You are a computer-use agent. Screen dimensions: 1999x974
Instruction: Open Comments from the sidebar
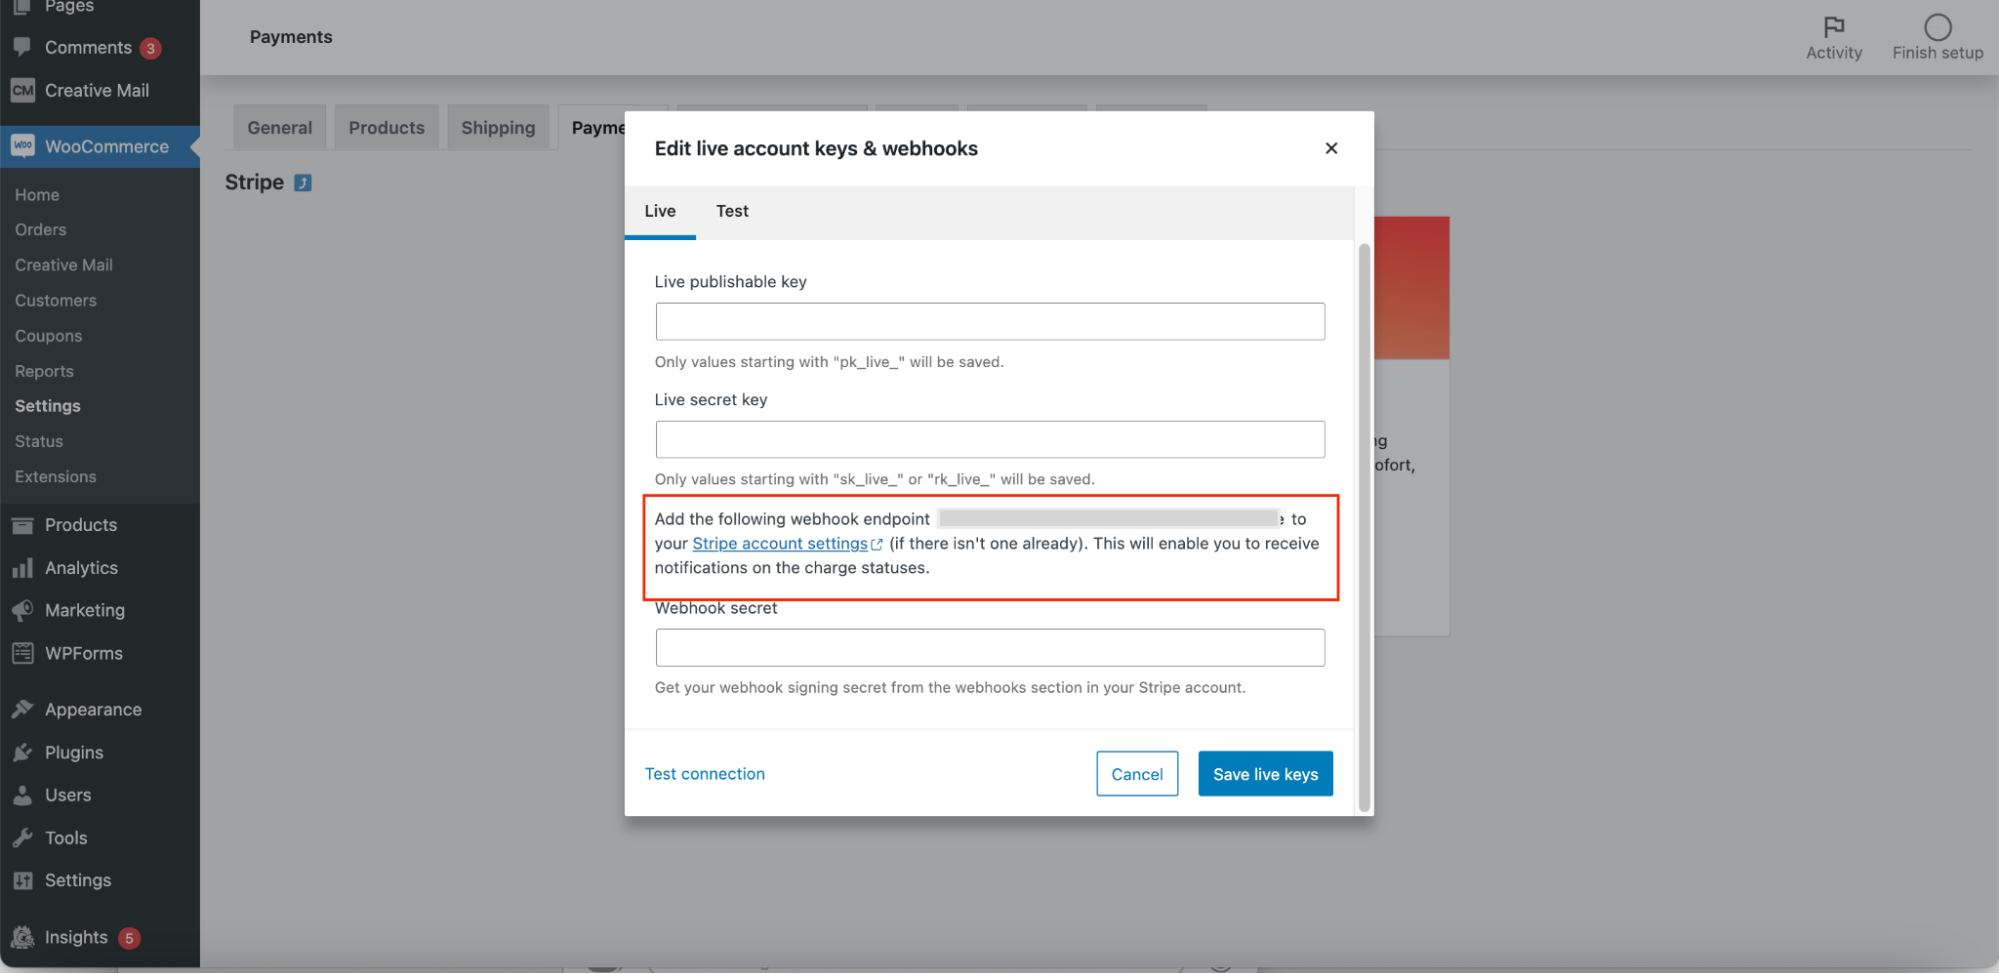22,47
